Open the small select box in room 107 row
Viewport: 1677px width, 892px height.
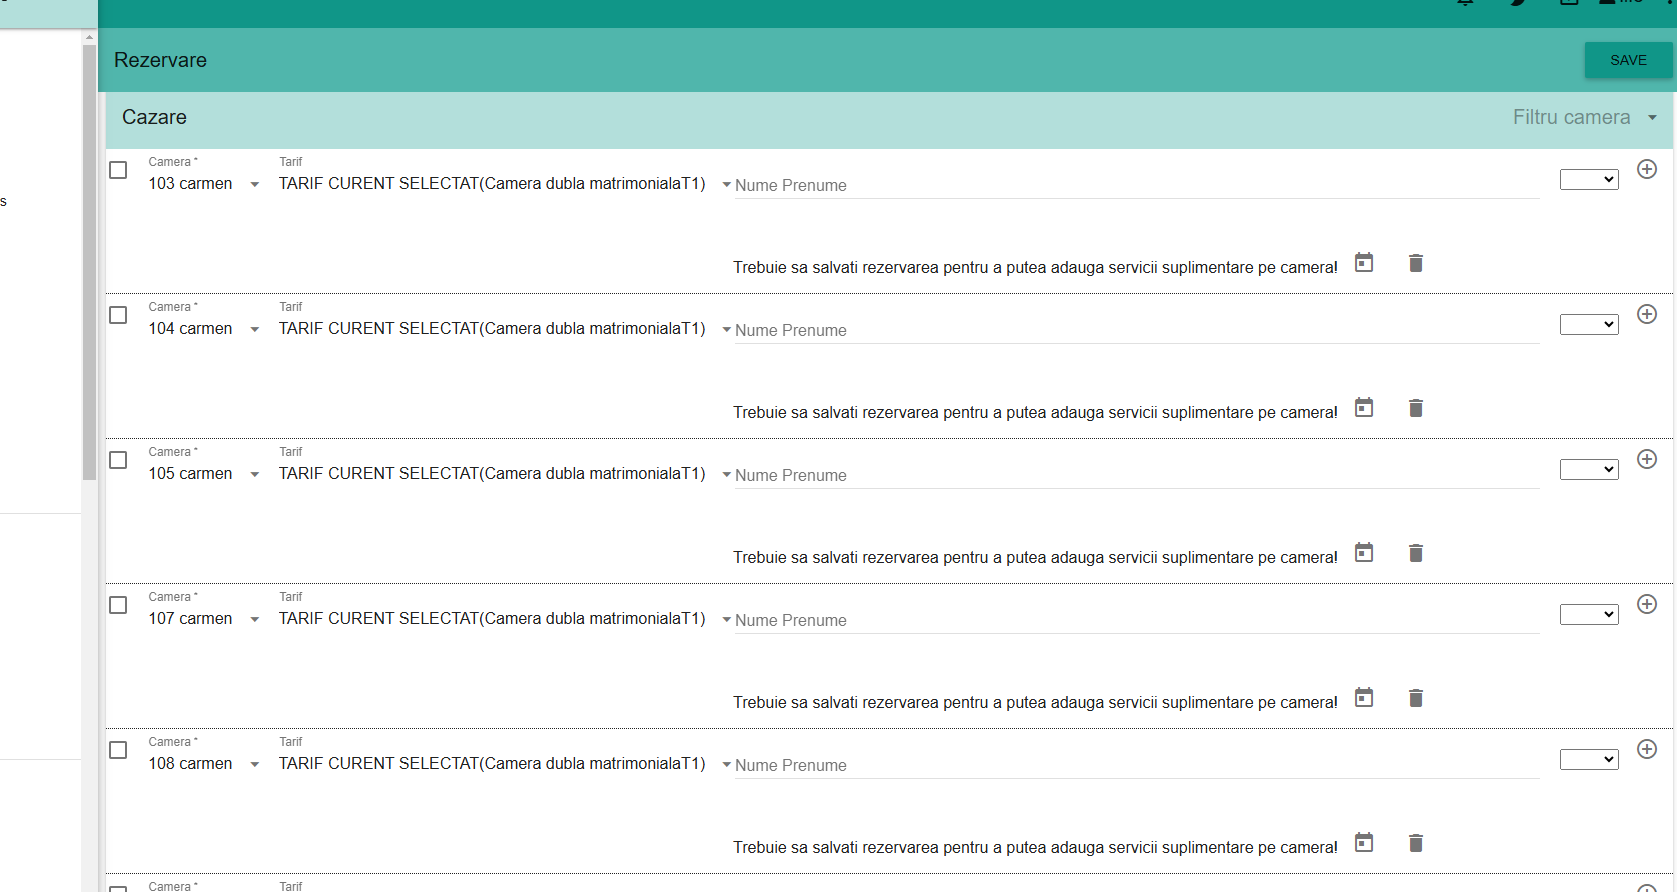(x=1589, y=615)
